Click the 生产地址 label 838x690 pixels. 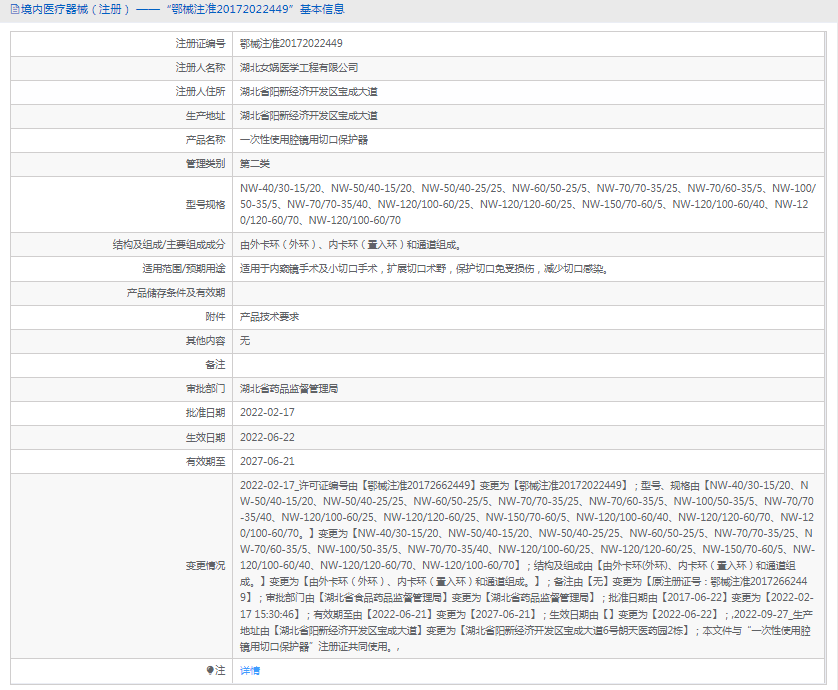coord(205,116)
